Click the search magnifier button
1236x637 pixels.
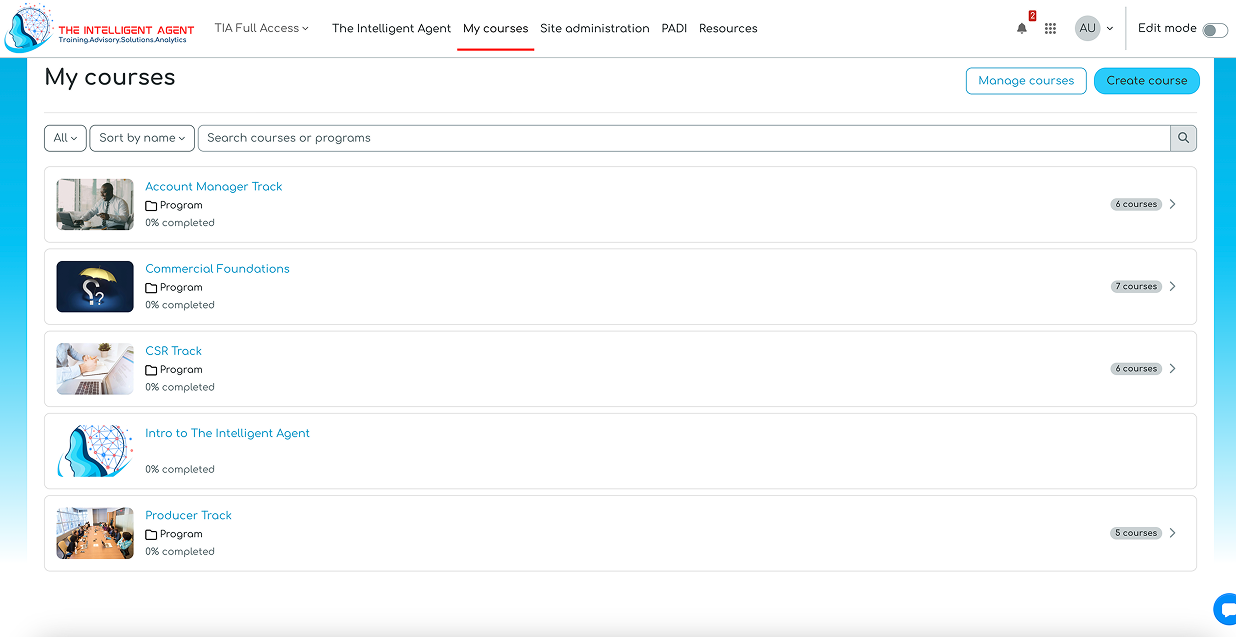pos(1183,138)
